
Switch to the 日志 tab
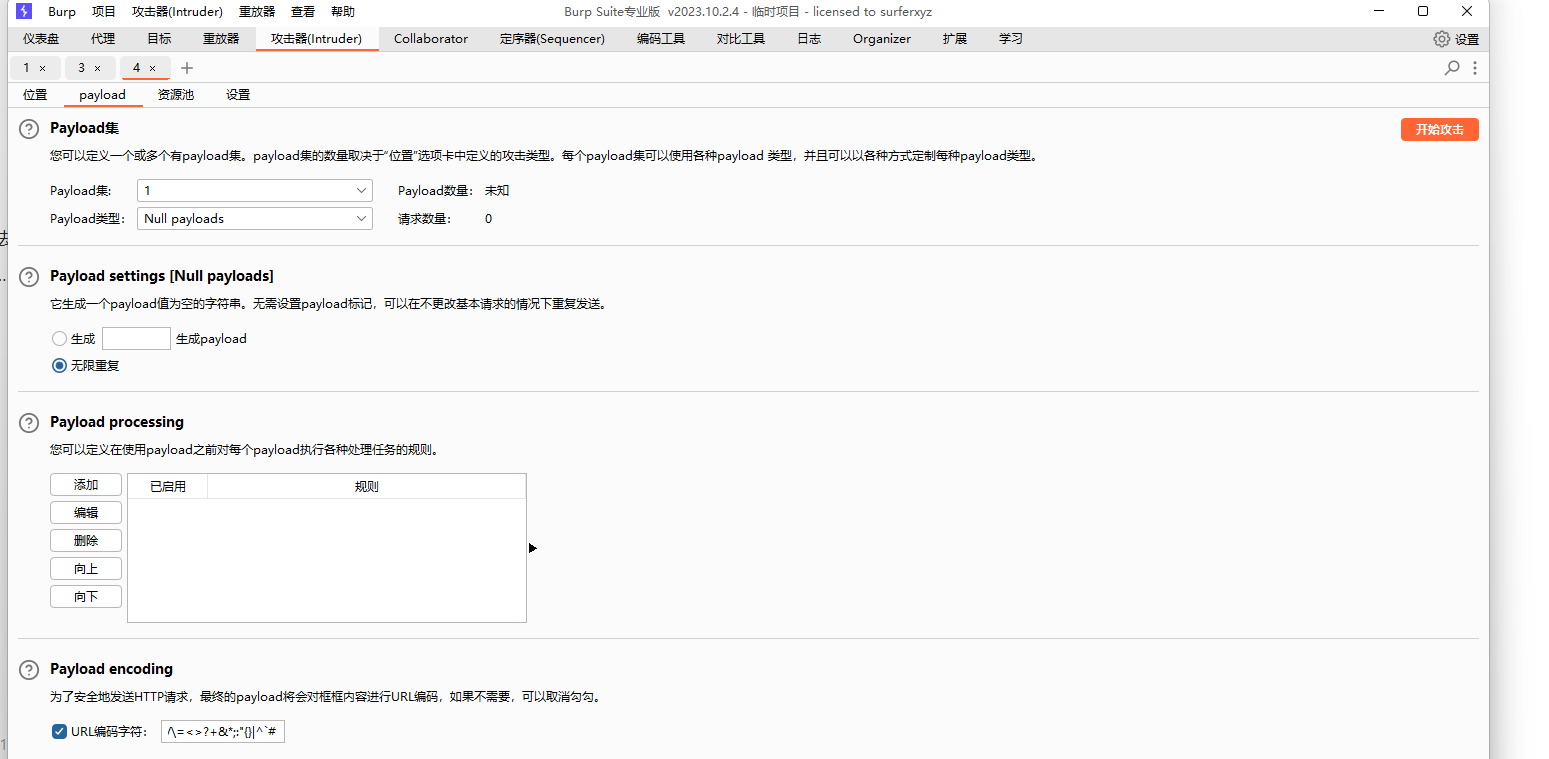click(x=809, y=39)
